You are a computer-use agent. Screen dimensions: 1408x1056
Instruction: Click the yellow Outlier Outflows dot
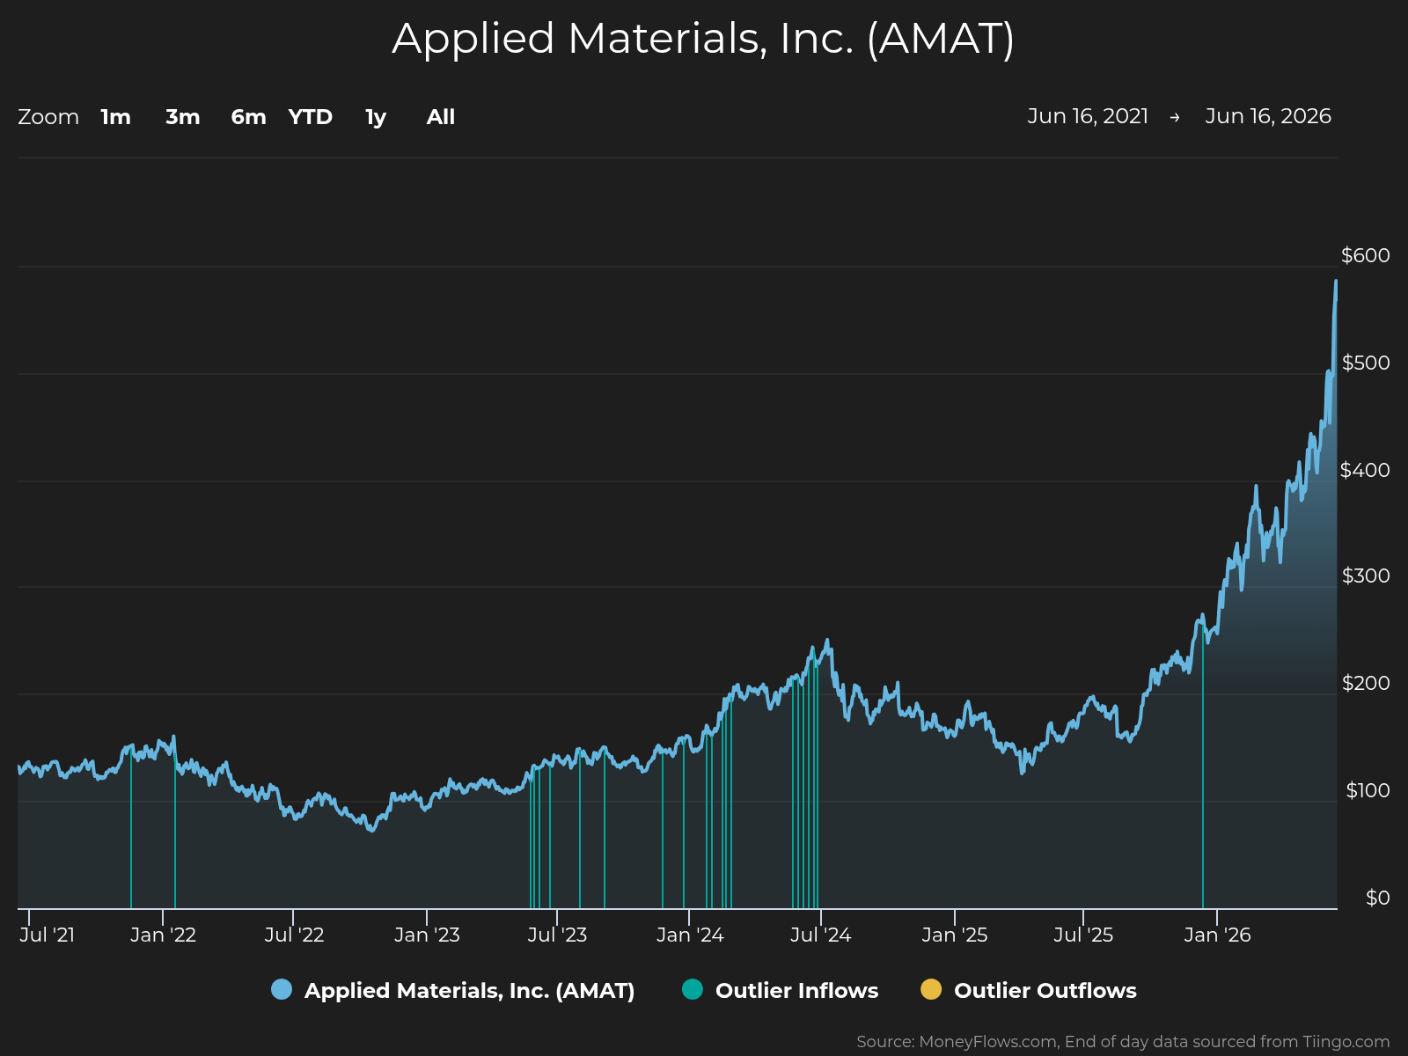coord(931,990)
